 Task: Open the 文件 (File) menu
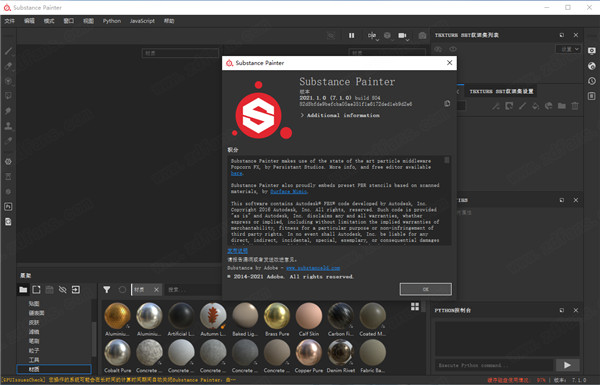(x=10, y=21)
